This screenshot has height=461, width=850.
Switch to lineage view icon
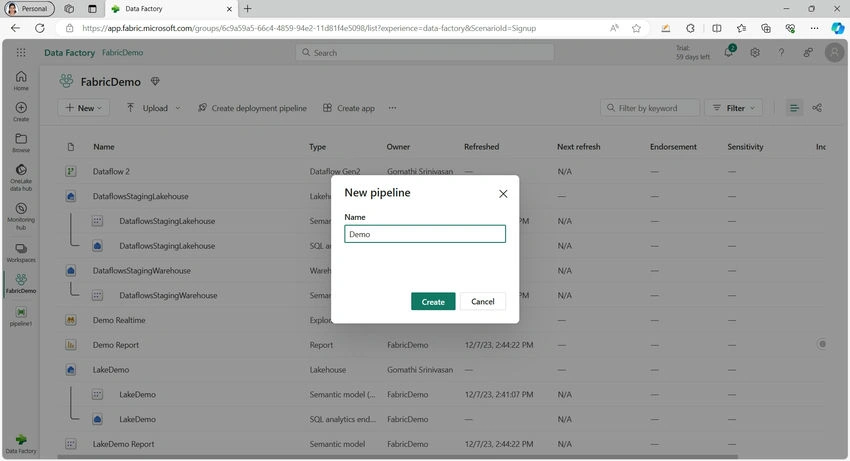click(x=817, y=108)
